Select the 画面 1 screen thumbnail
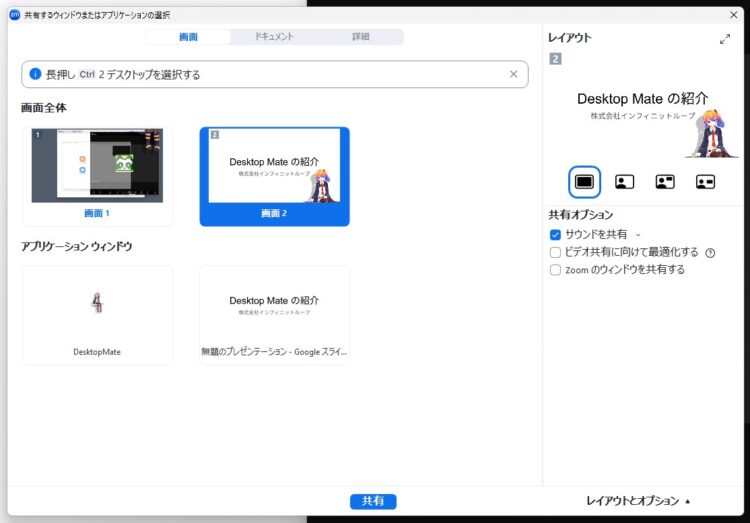This screenshot has width=750, height=523. [97, 176]
